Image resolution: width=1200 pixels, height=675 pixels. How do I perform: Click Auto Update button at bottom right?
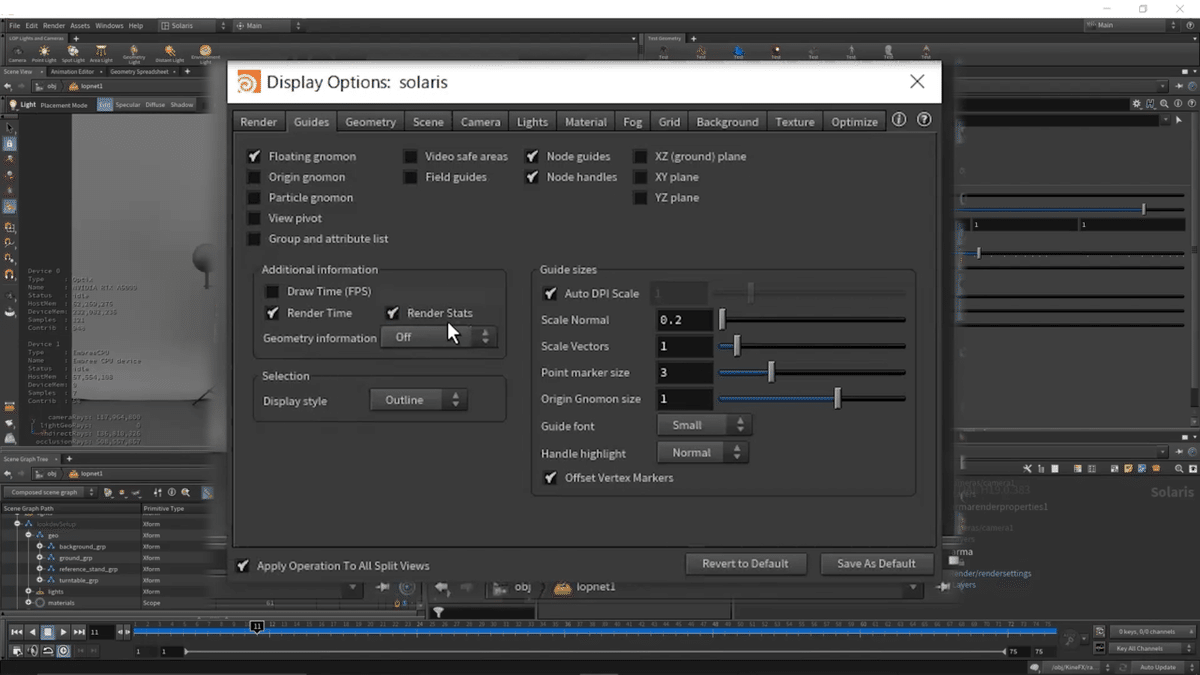pos(1157,667)
